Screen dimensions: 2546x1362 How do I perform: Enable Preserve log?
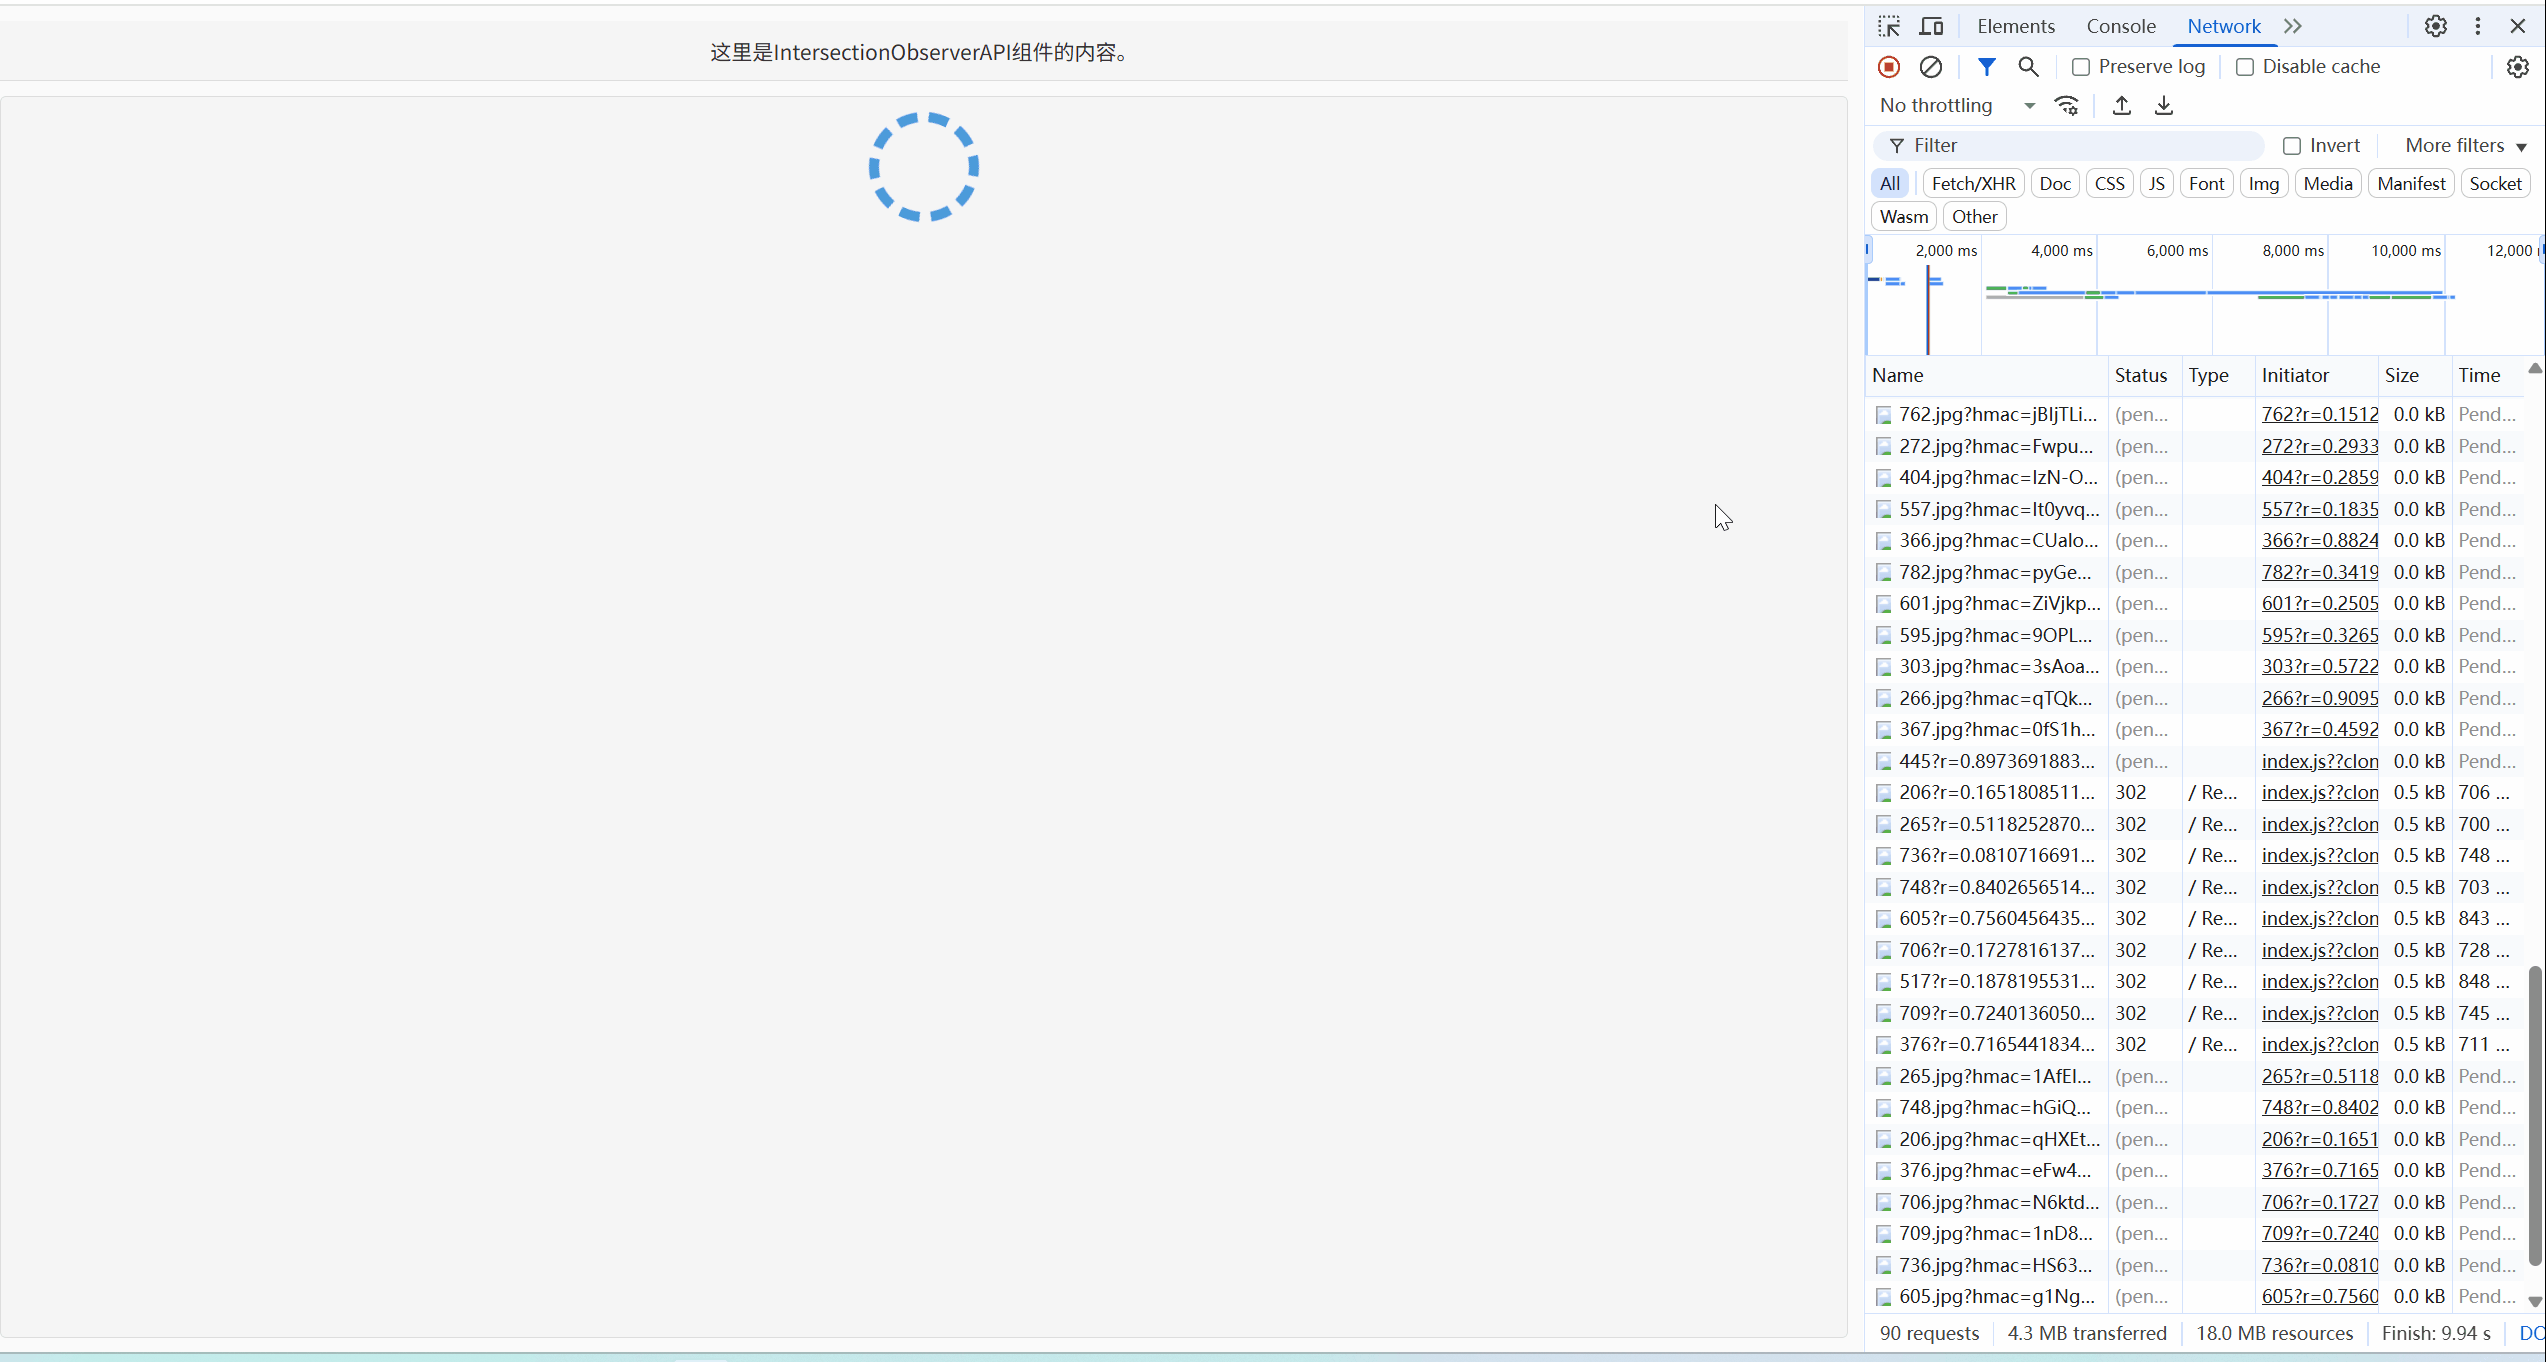(x=2081, y=66)
